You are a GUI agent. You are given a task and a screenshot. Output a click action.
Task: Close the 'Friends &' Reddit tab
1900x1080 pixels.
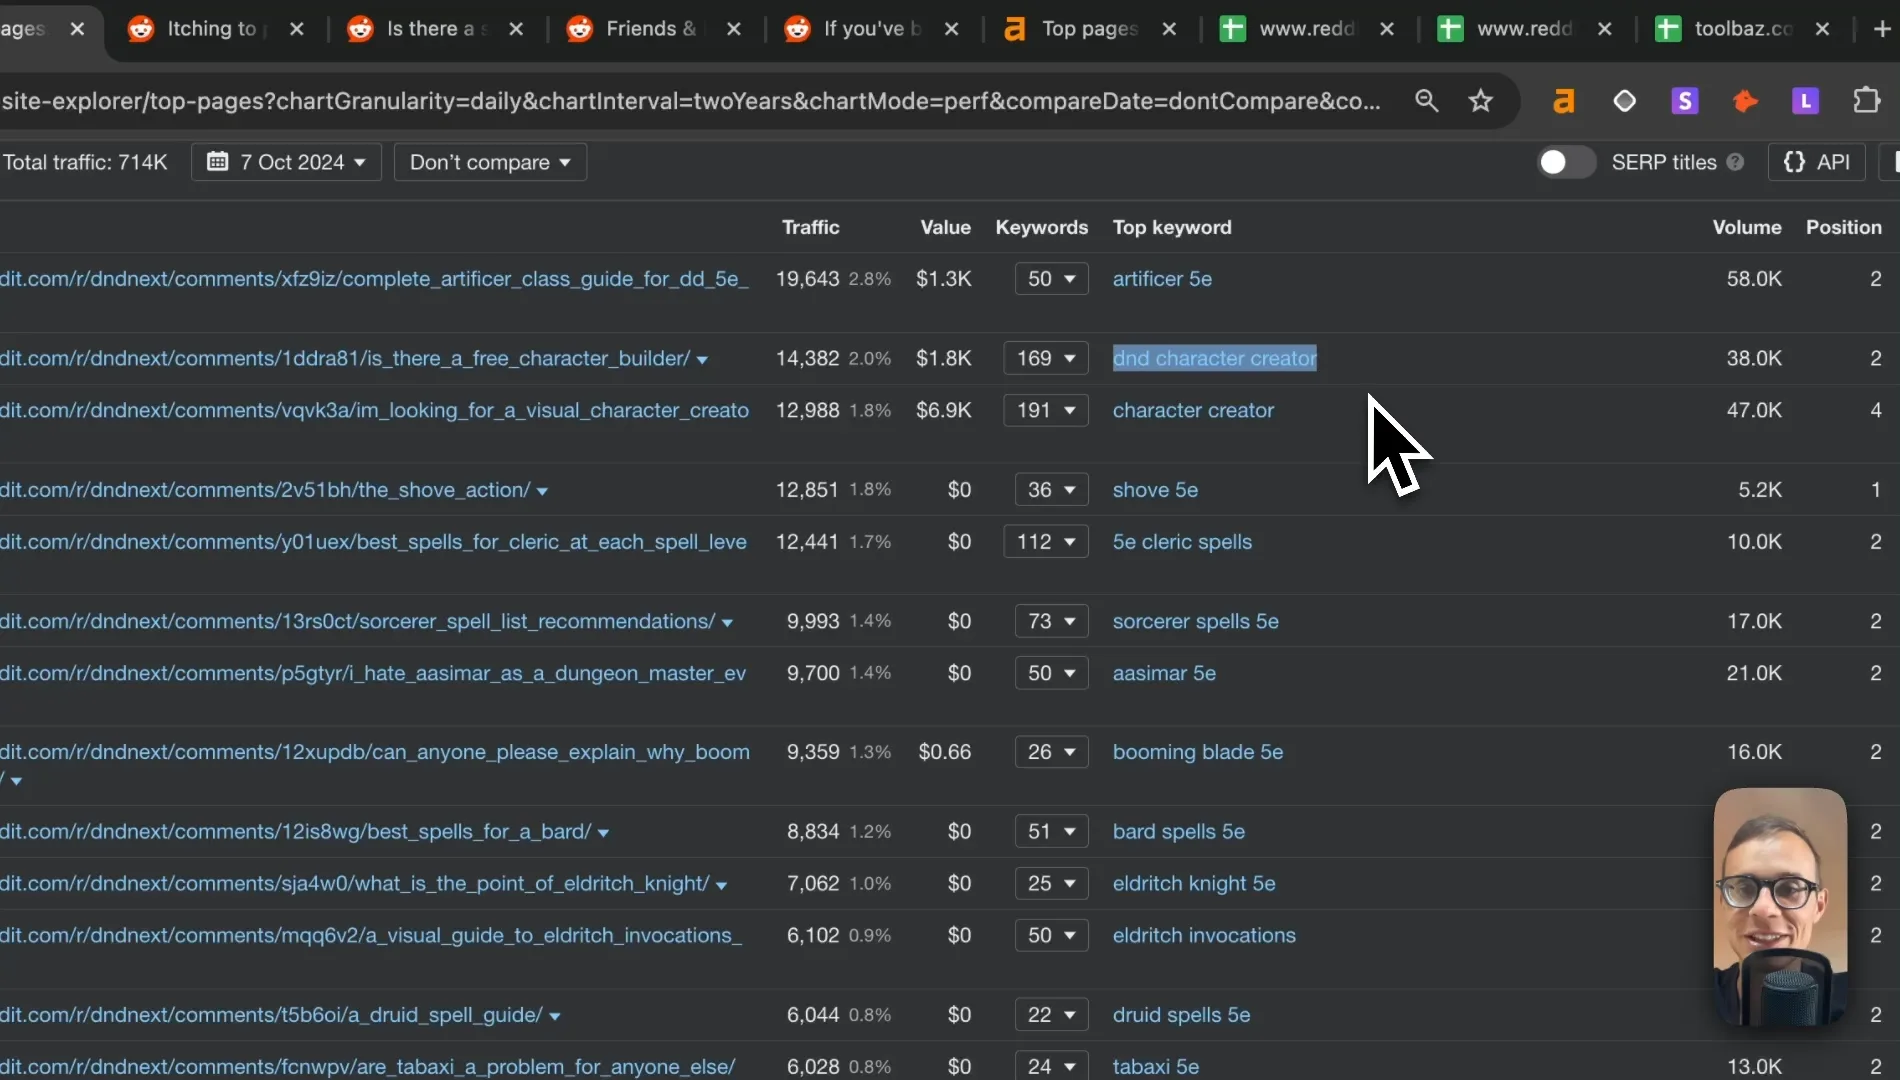click(x=733, y=29)
